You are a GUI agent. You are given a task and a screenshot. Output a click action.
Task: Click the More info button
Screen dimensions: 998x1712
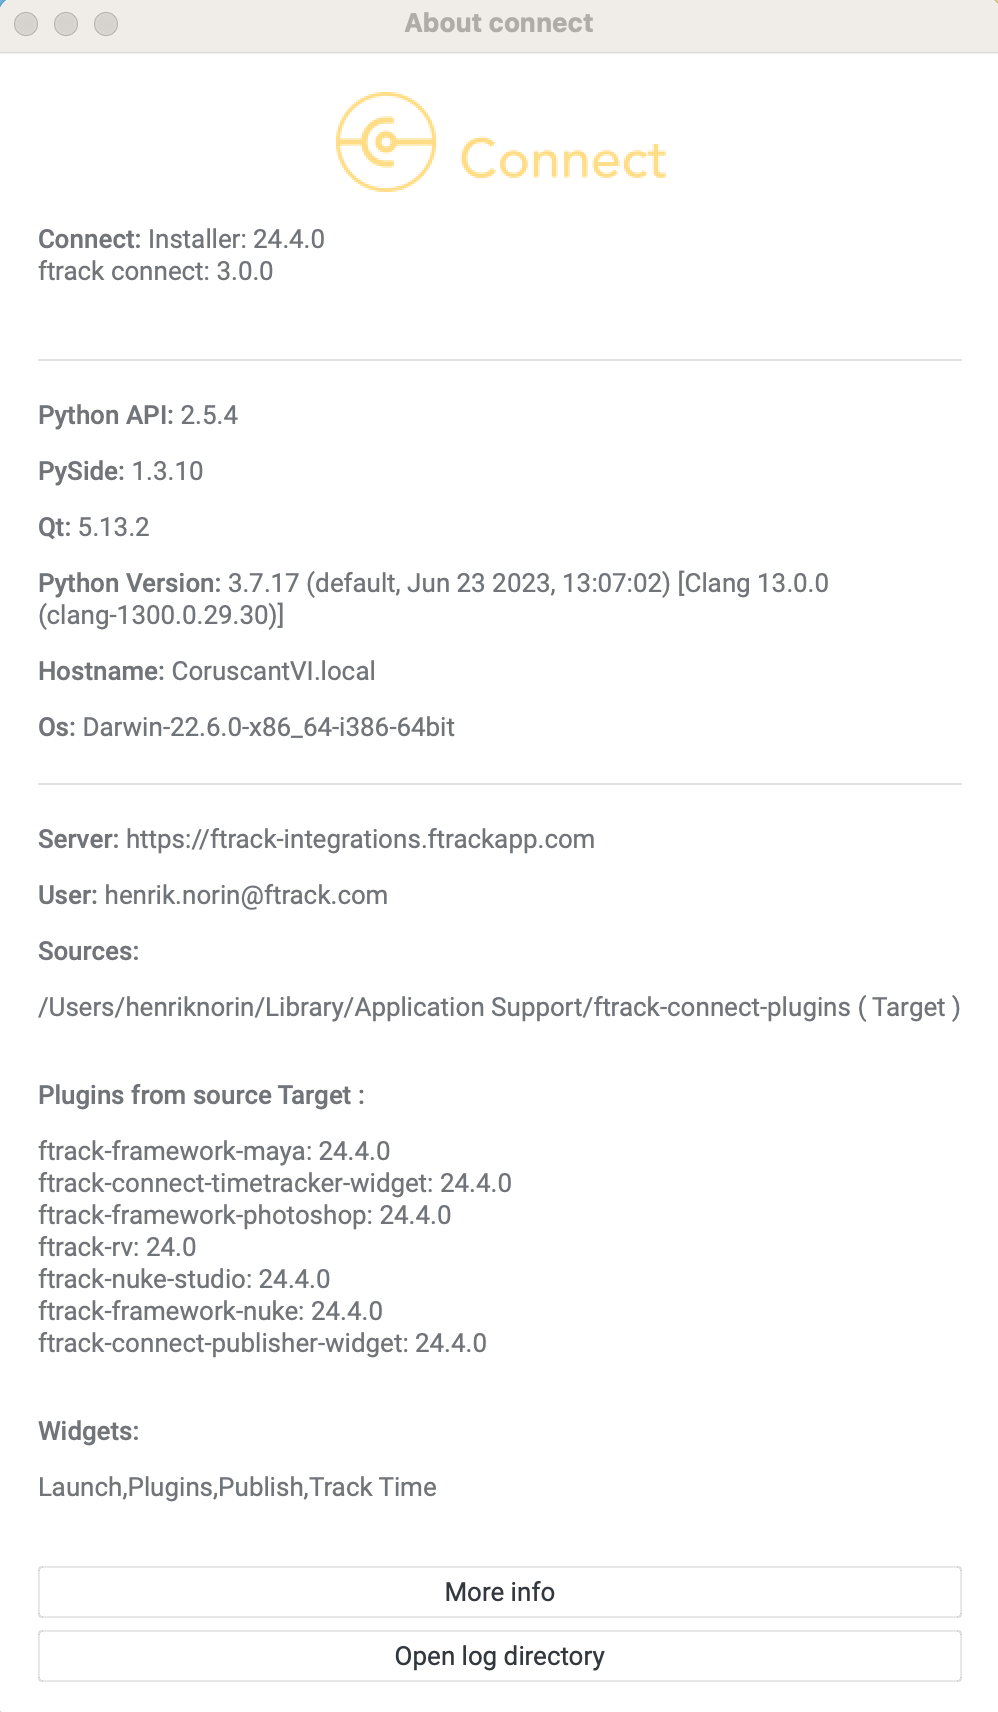point(499,1591)
